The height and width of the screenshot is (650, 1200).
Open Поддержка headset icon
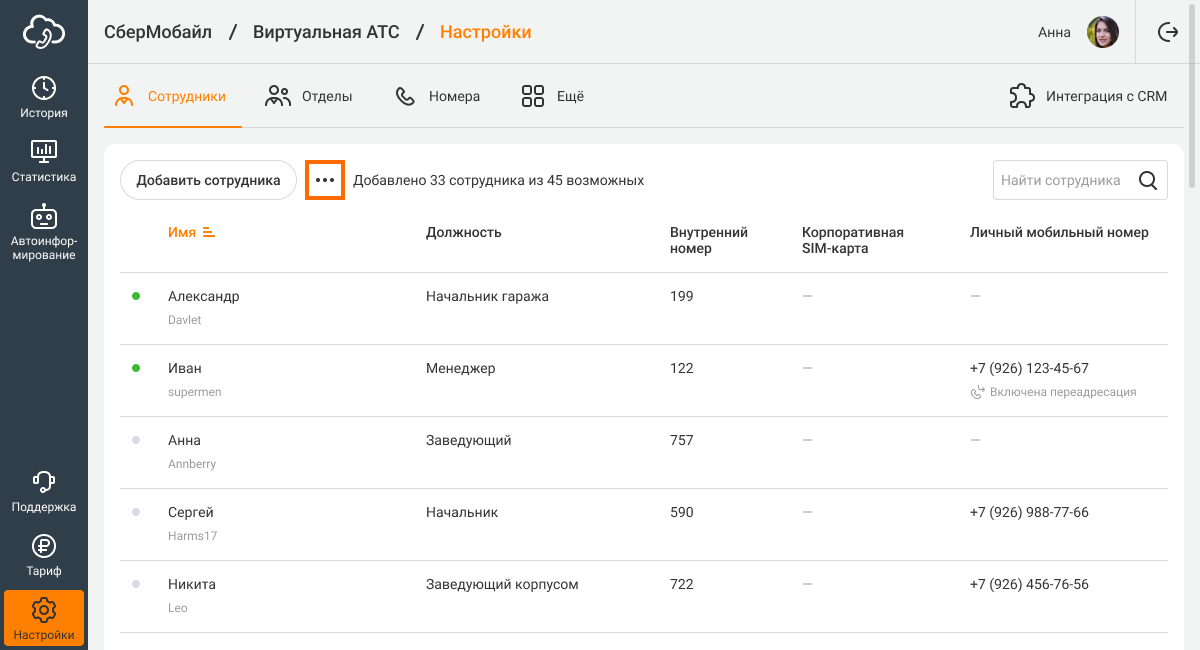pyautogui.click(x=44, y=491)
